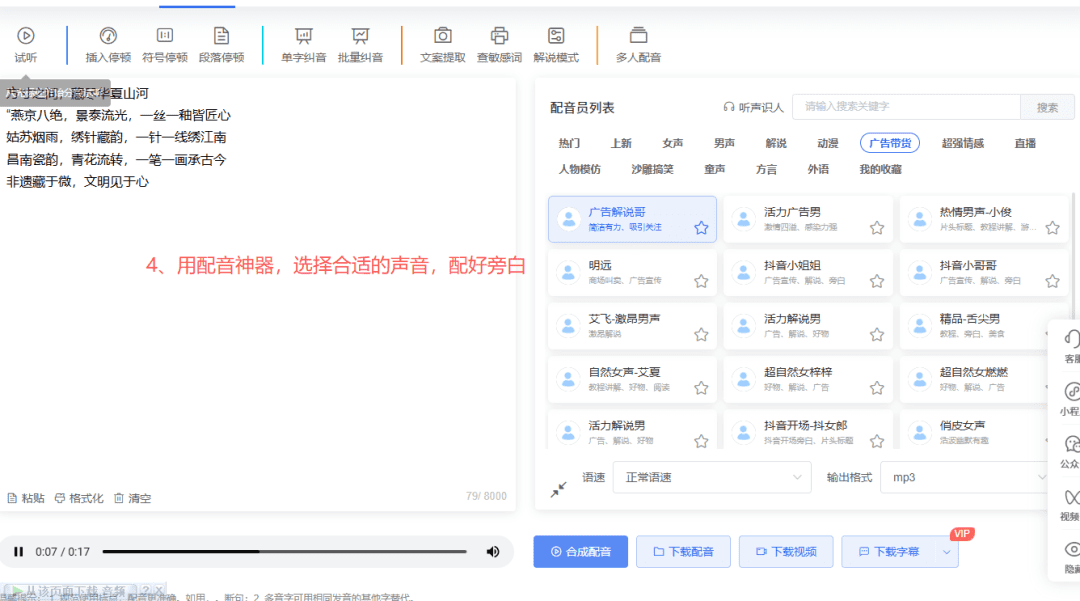Click the audio playback progress bar
The image size is (1080, 601).
click(284, 552)
